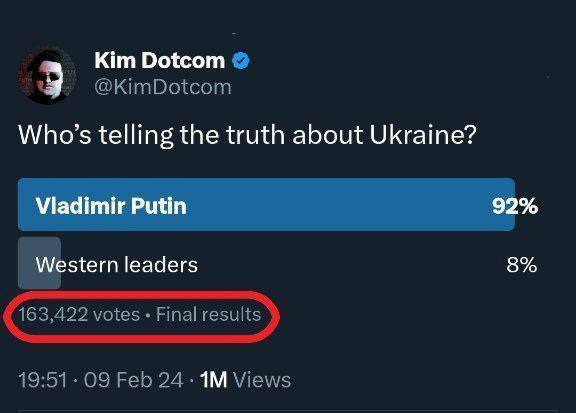Click the 8% result figure
Image resolution: width=576 pixels, height=413 pixels.
[x=522, y=265]
